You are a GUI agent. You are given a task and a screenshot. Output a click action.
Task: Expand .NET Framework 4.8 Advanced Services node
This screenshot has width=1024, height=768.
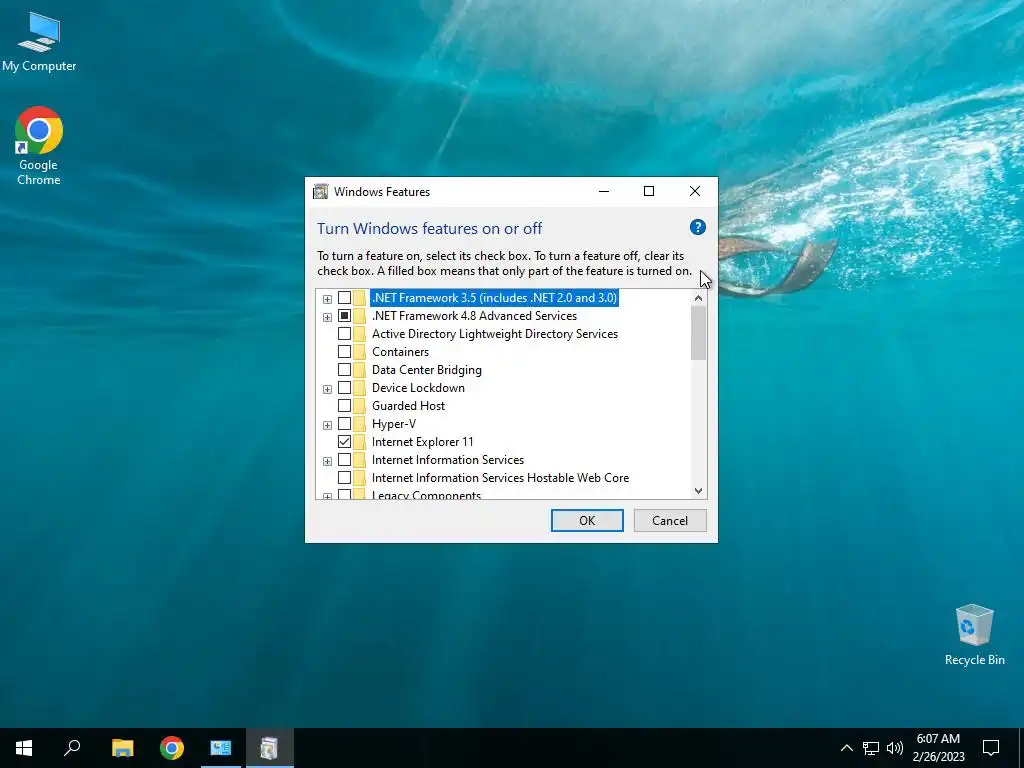click(x=327, y=317)
